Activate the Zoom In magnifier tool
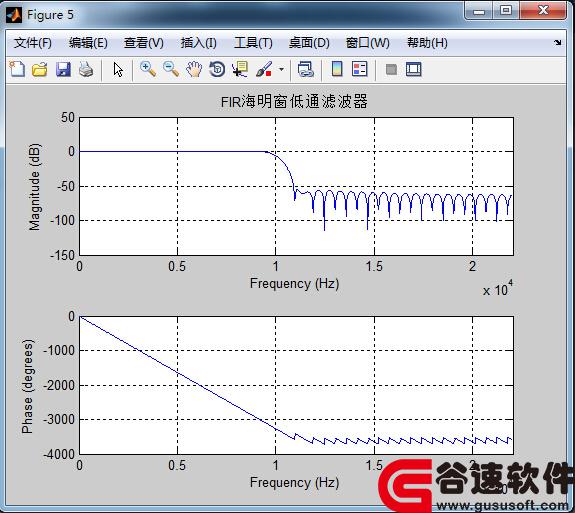The height and width of the screenshot is (513, 575). pyautogui.click(x=148, y=69)
